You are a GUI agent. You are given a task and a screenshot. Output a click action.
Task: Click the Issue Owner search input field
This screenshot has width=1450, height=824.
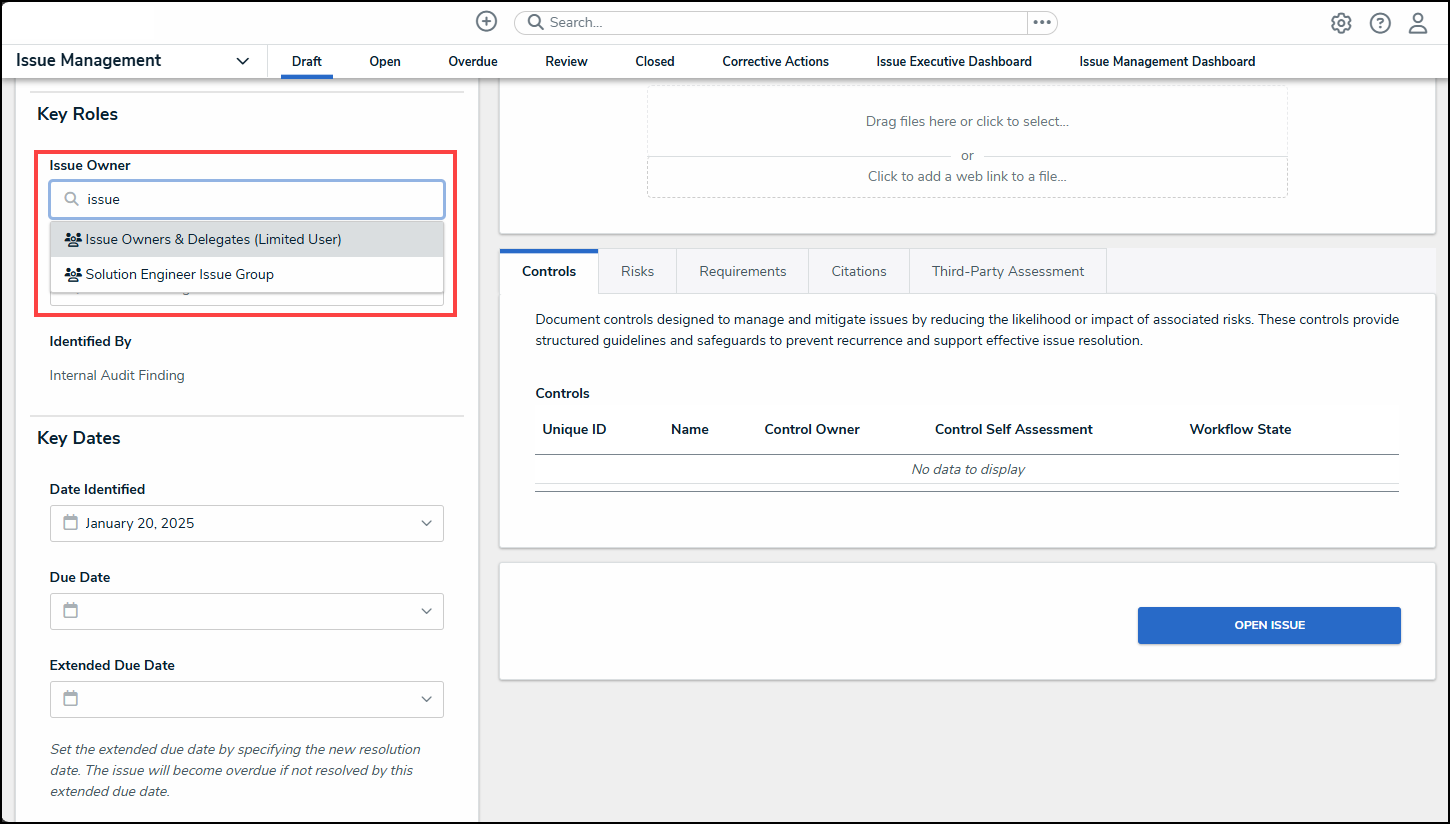260,199
